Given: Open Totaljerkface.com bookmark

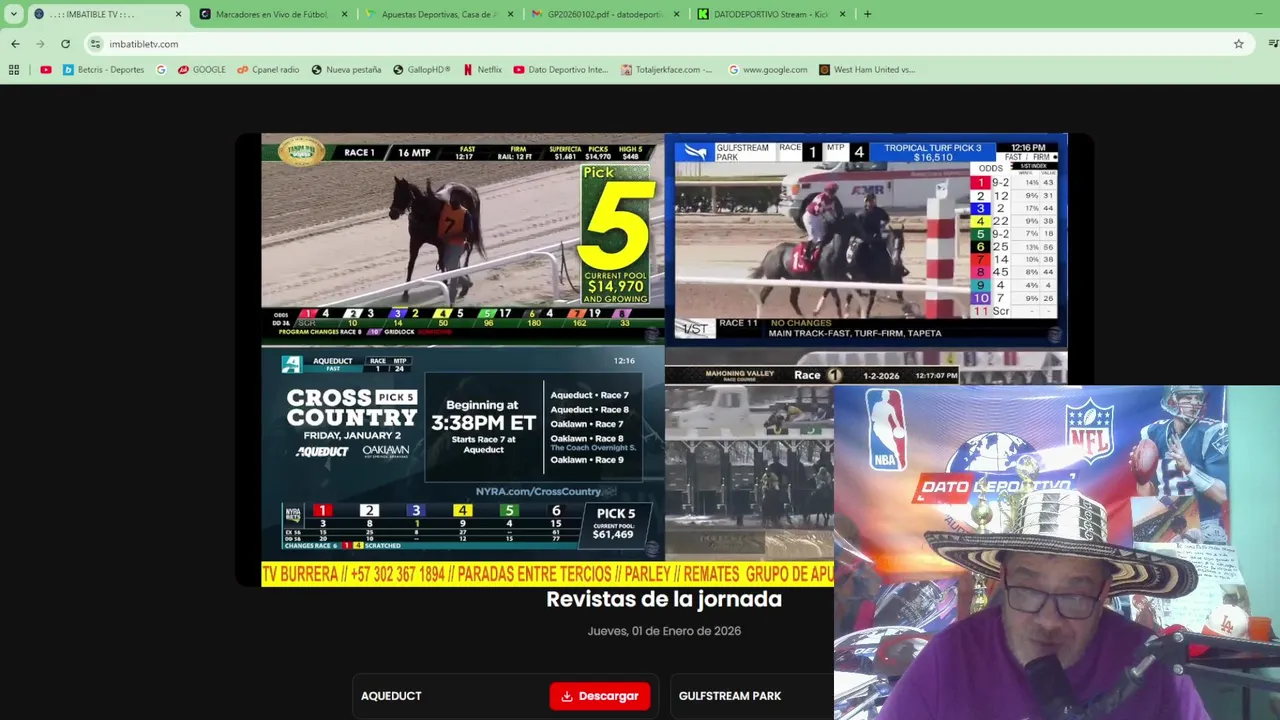Looking at the screenshot, I should [x=667, y=70].
